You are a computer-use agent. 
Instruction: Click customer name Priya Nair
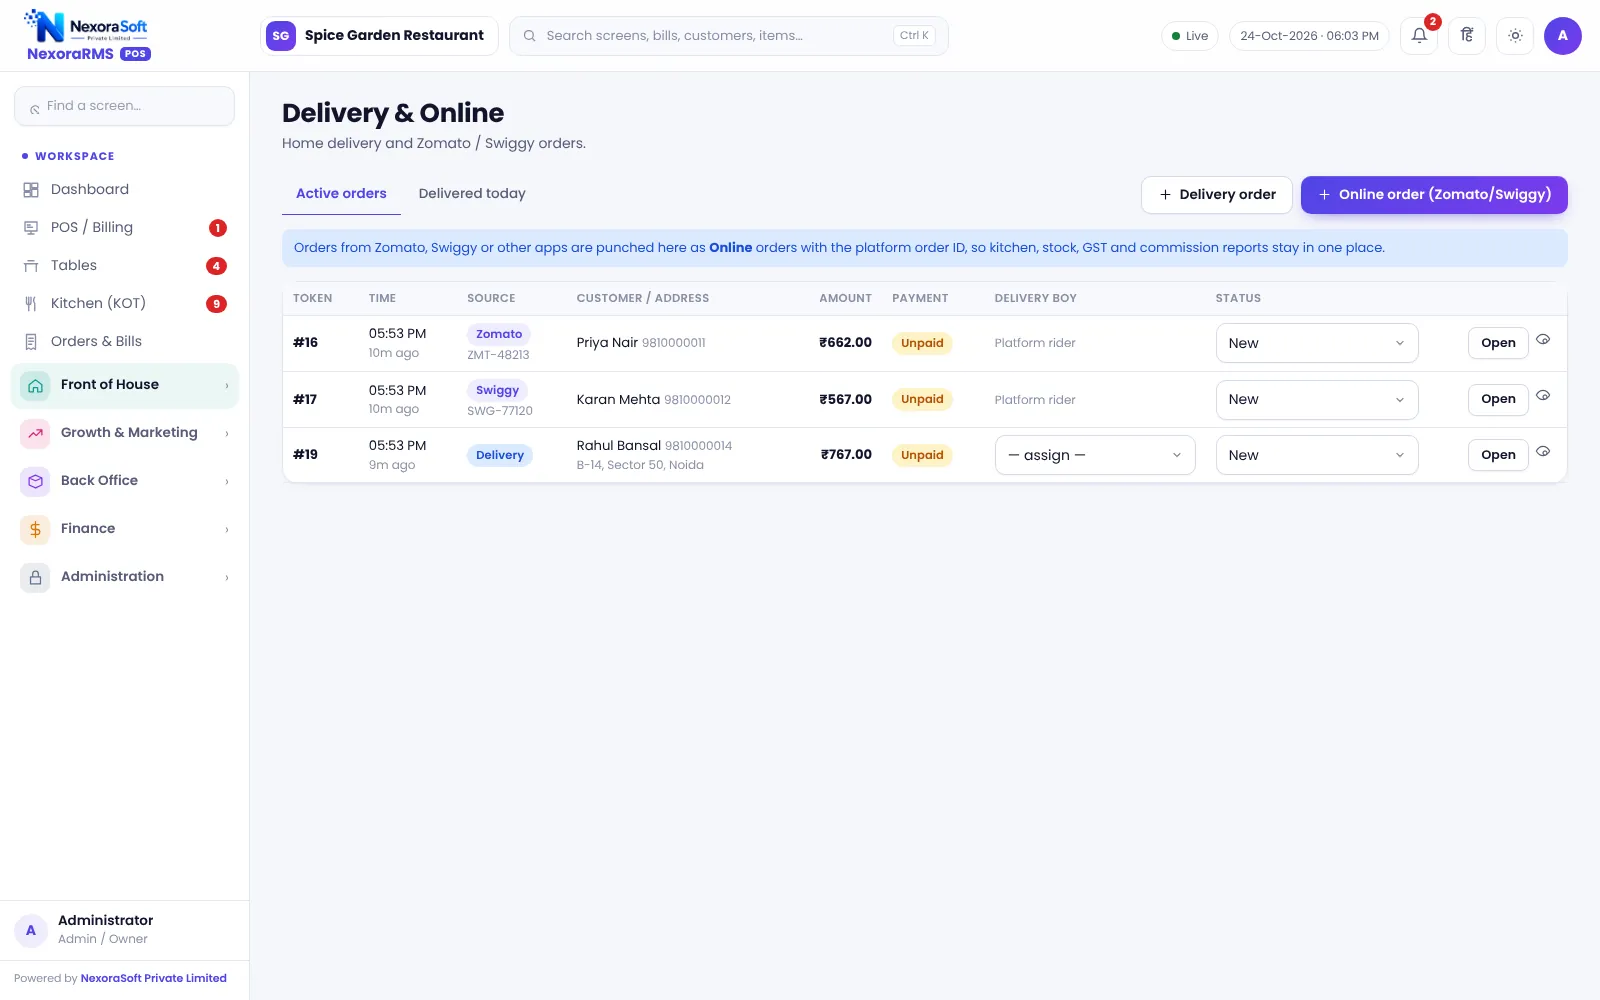607,343
